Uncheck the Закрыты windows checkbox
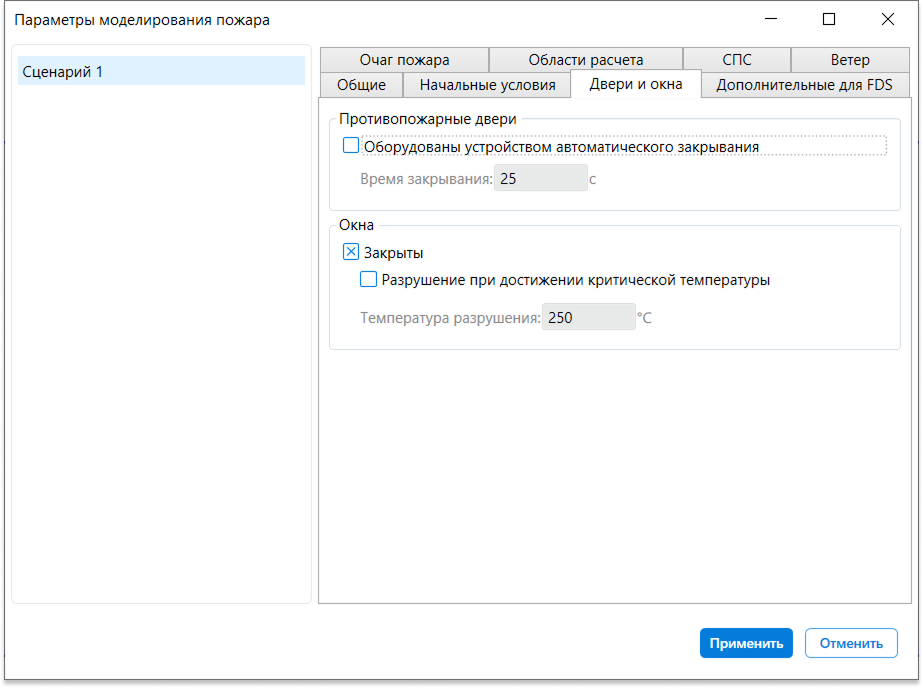Image resolution: width=923 pixels, height=688 pixels. 351,252
